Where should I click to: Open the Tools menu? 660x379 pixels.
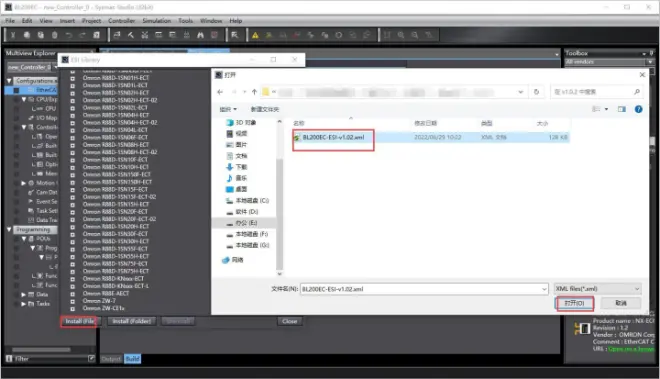185,21
